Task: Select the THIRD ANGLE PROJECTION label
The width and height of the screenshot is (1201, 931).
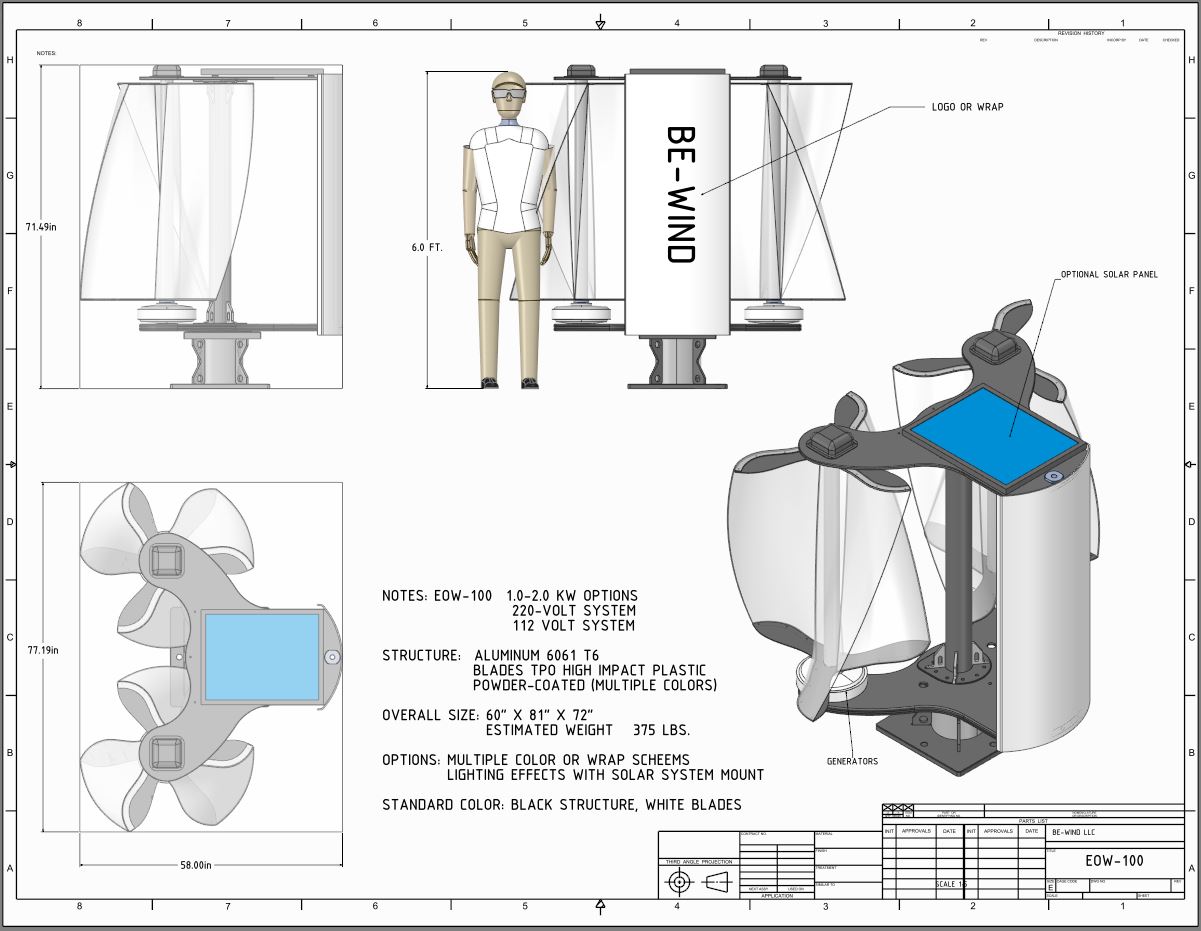Action: pyautogui.click(x=698, y=861)
